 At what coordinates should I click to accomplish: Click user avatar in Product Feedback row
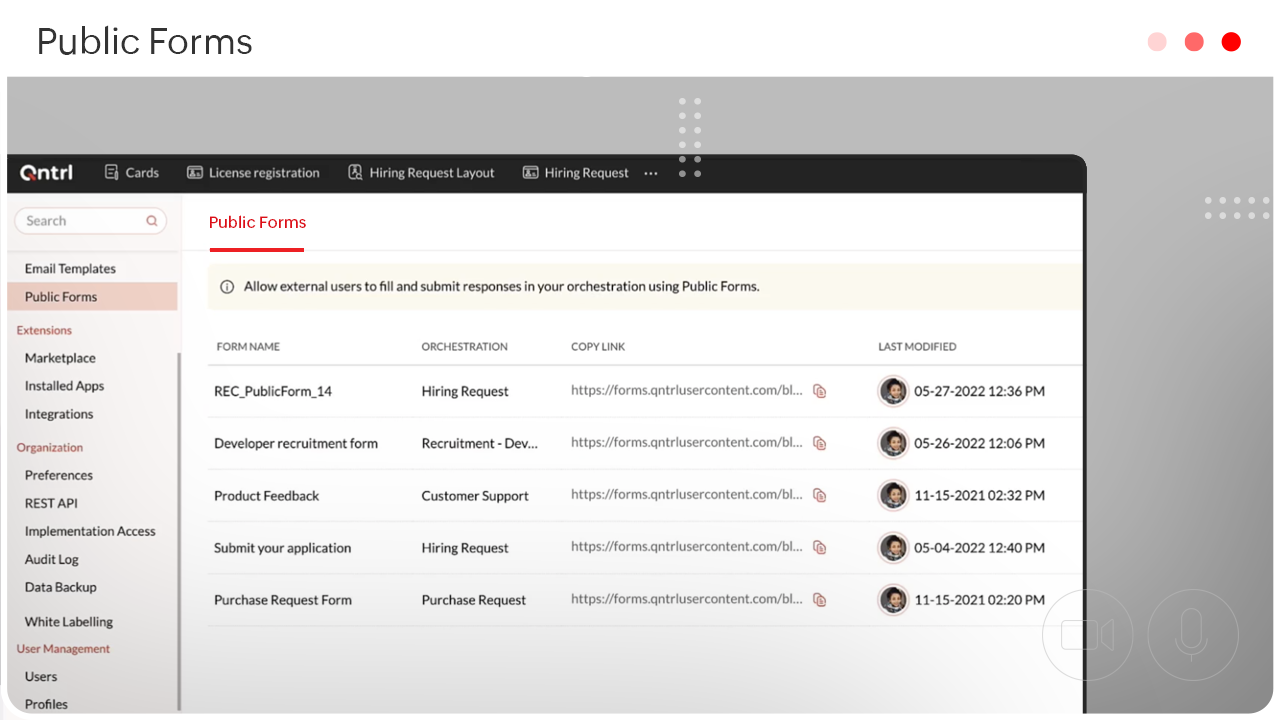(x=892, y=495)
